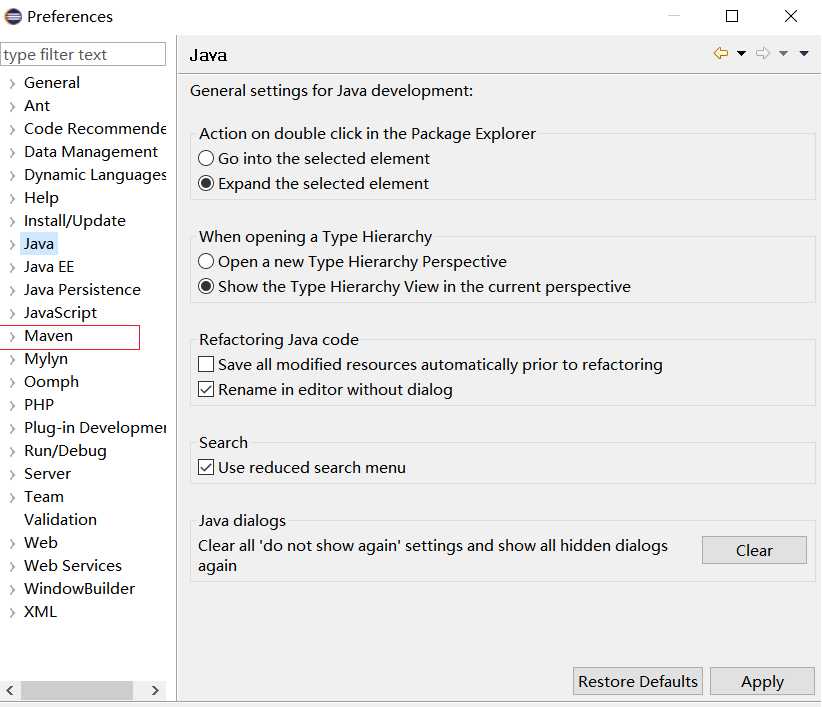Select Data Management category

[x=91, y=151]
